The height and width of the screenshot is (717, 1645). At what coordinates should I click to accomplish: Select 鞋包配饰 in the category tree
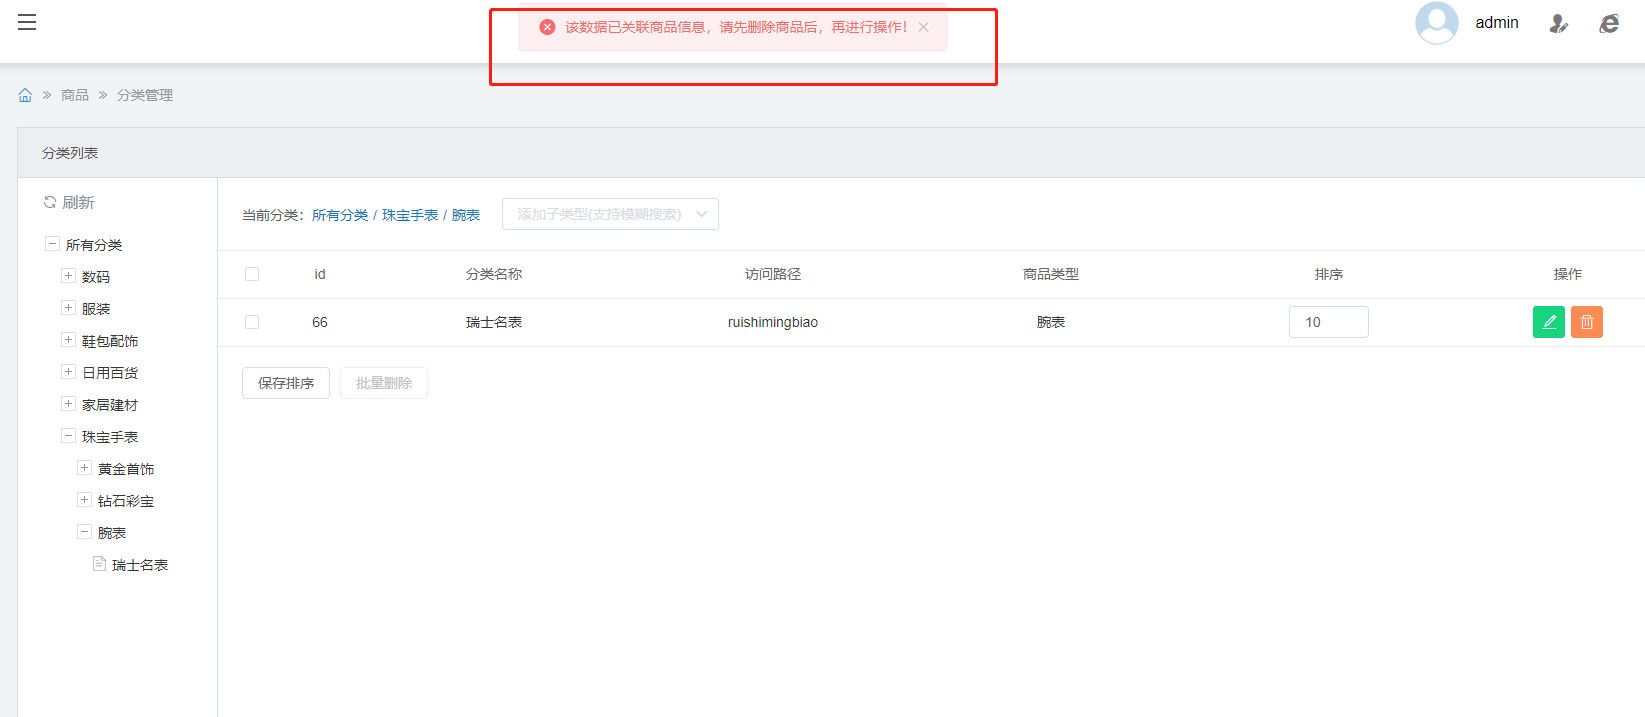click(x=110, y=341)
